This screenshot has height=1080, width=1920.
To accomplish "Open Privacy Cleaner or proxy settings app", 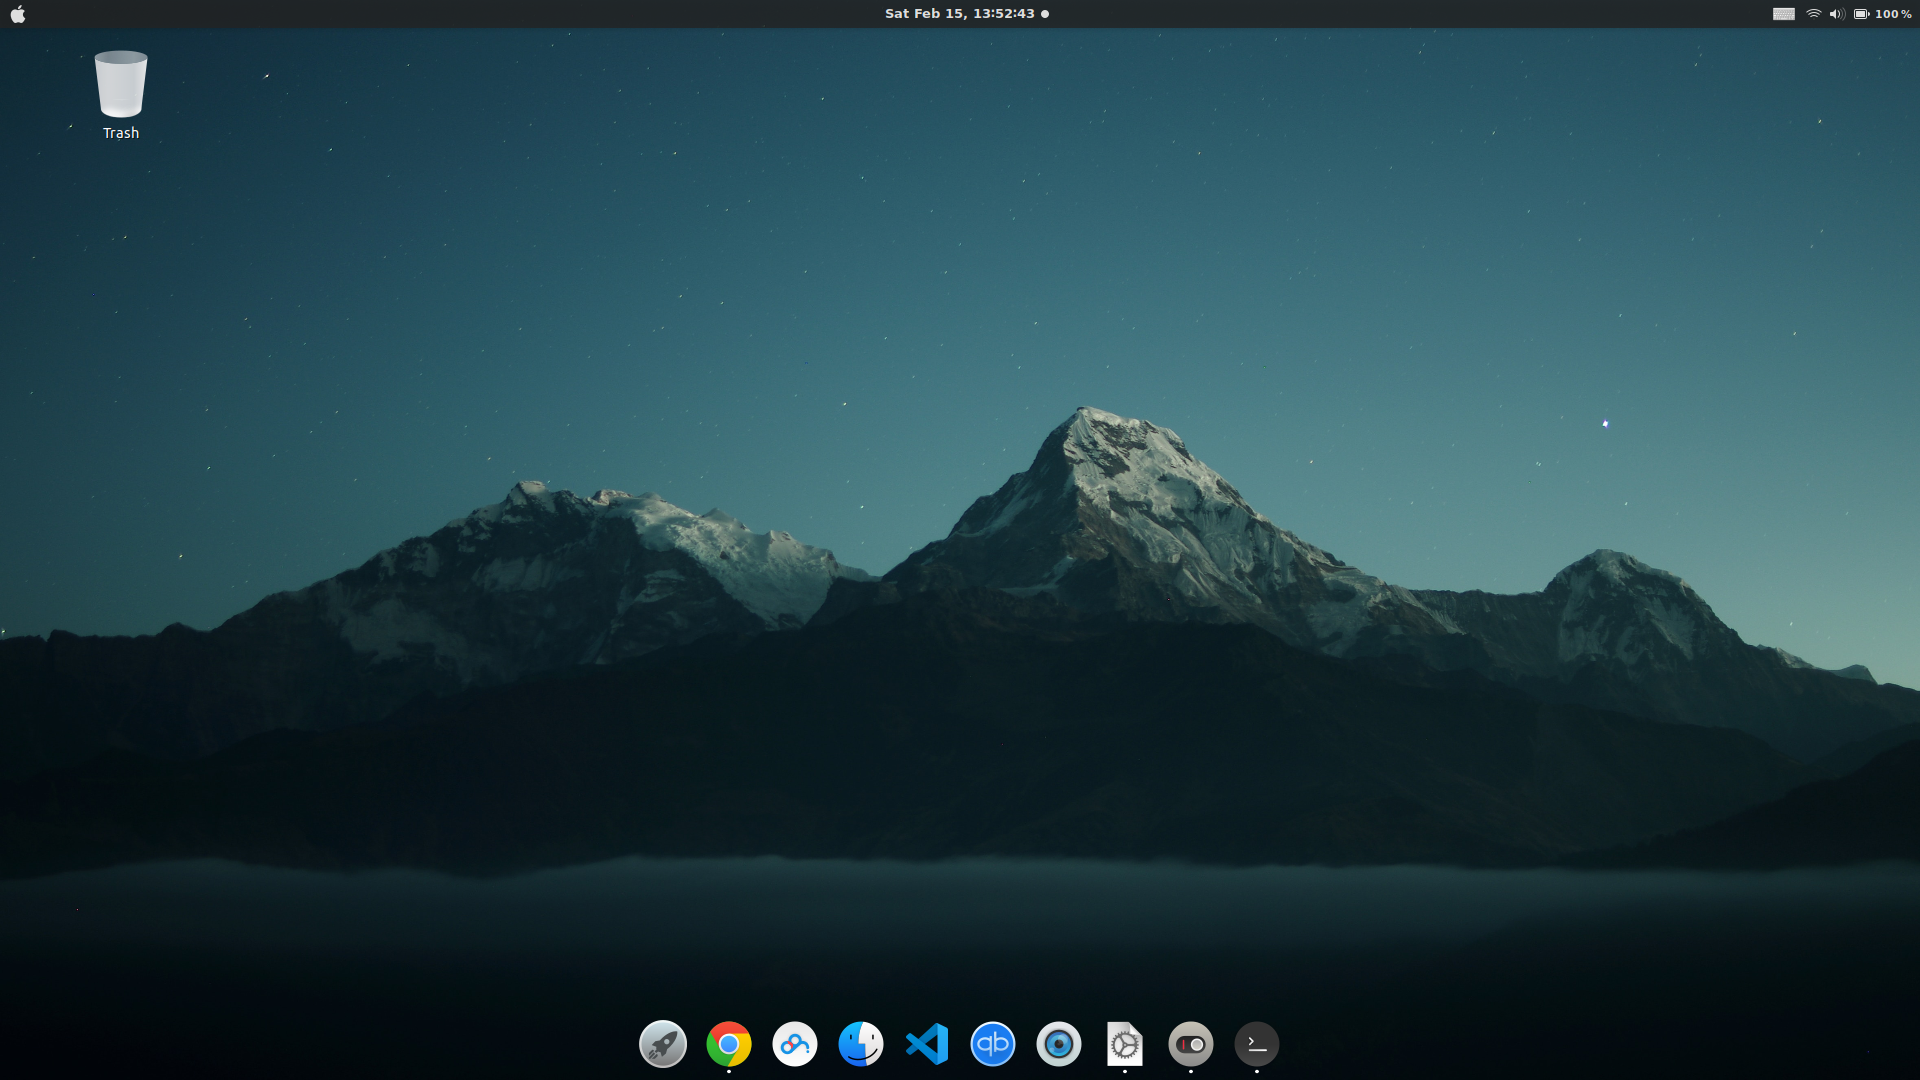I will coord(795,1043).
